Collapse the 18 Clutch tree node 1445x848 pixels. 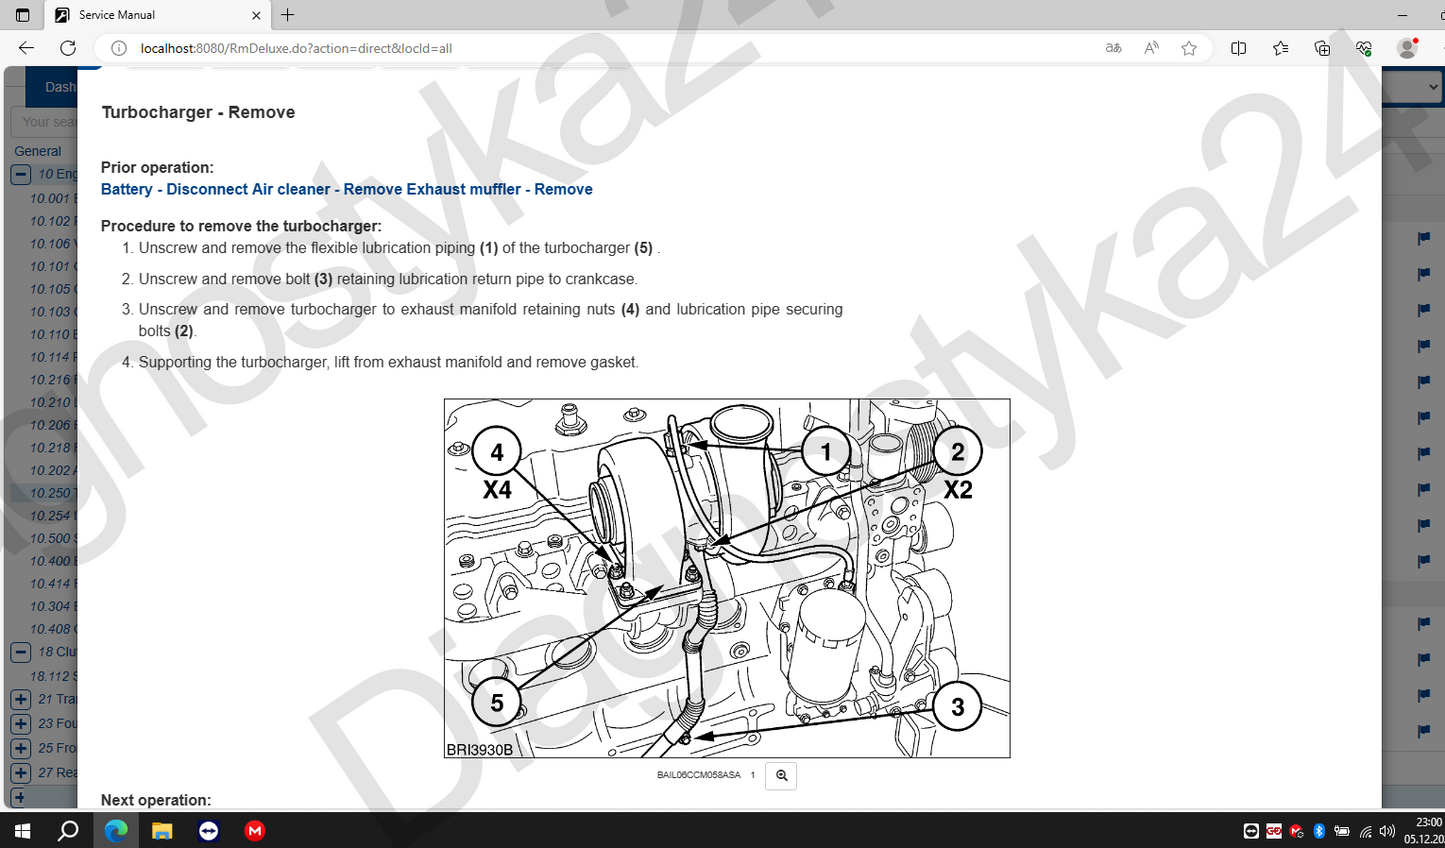(20, 652)
